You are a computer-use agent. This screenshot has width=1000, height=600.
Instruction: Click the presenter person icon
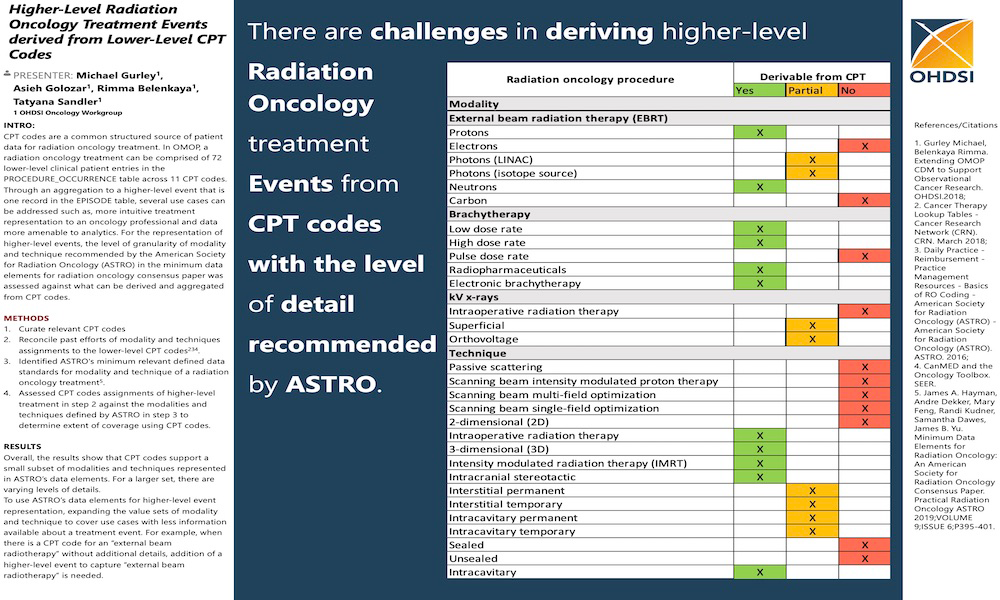click(7, 74)
